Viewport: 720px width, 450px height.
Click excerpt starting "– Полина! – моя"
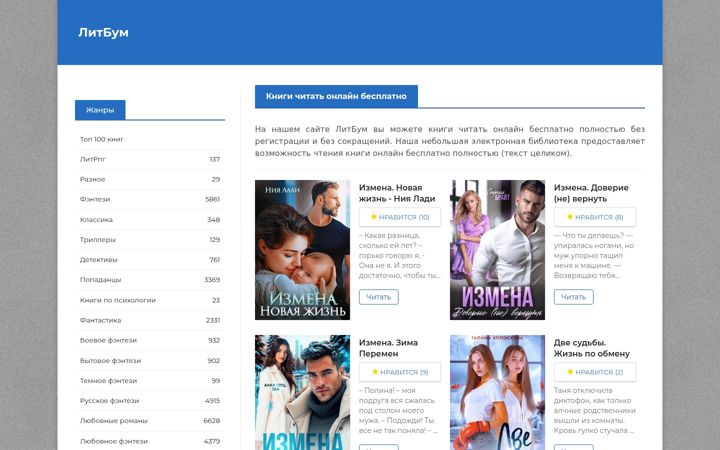point(398,411)
